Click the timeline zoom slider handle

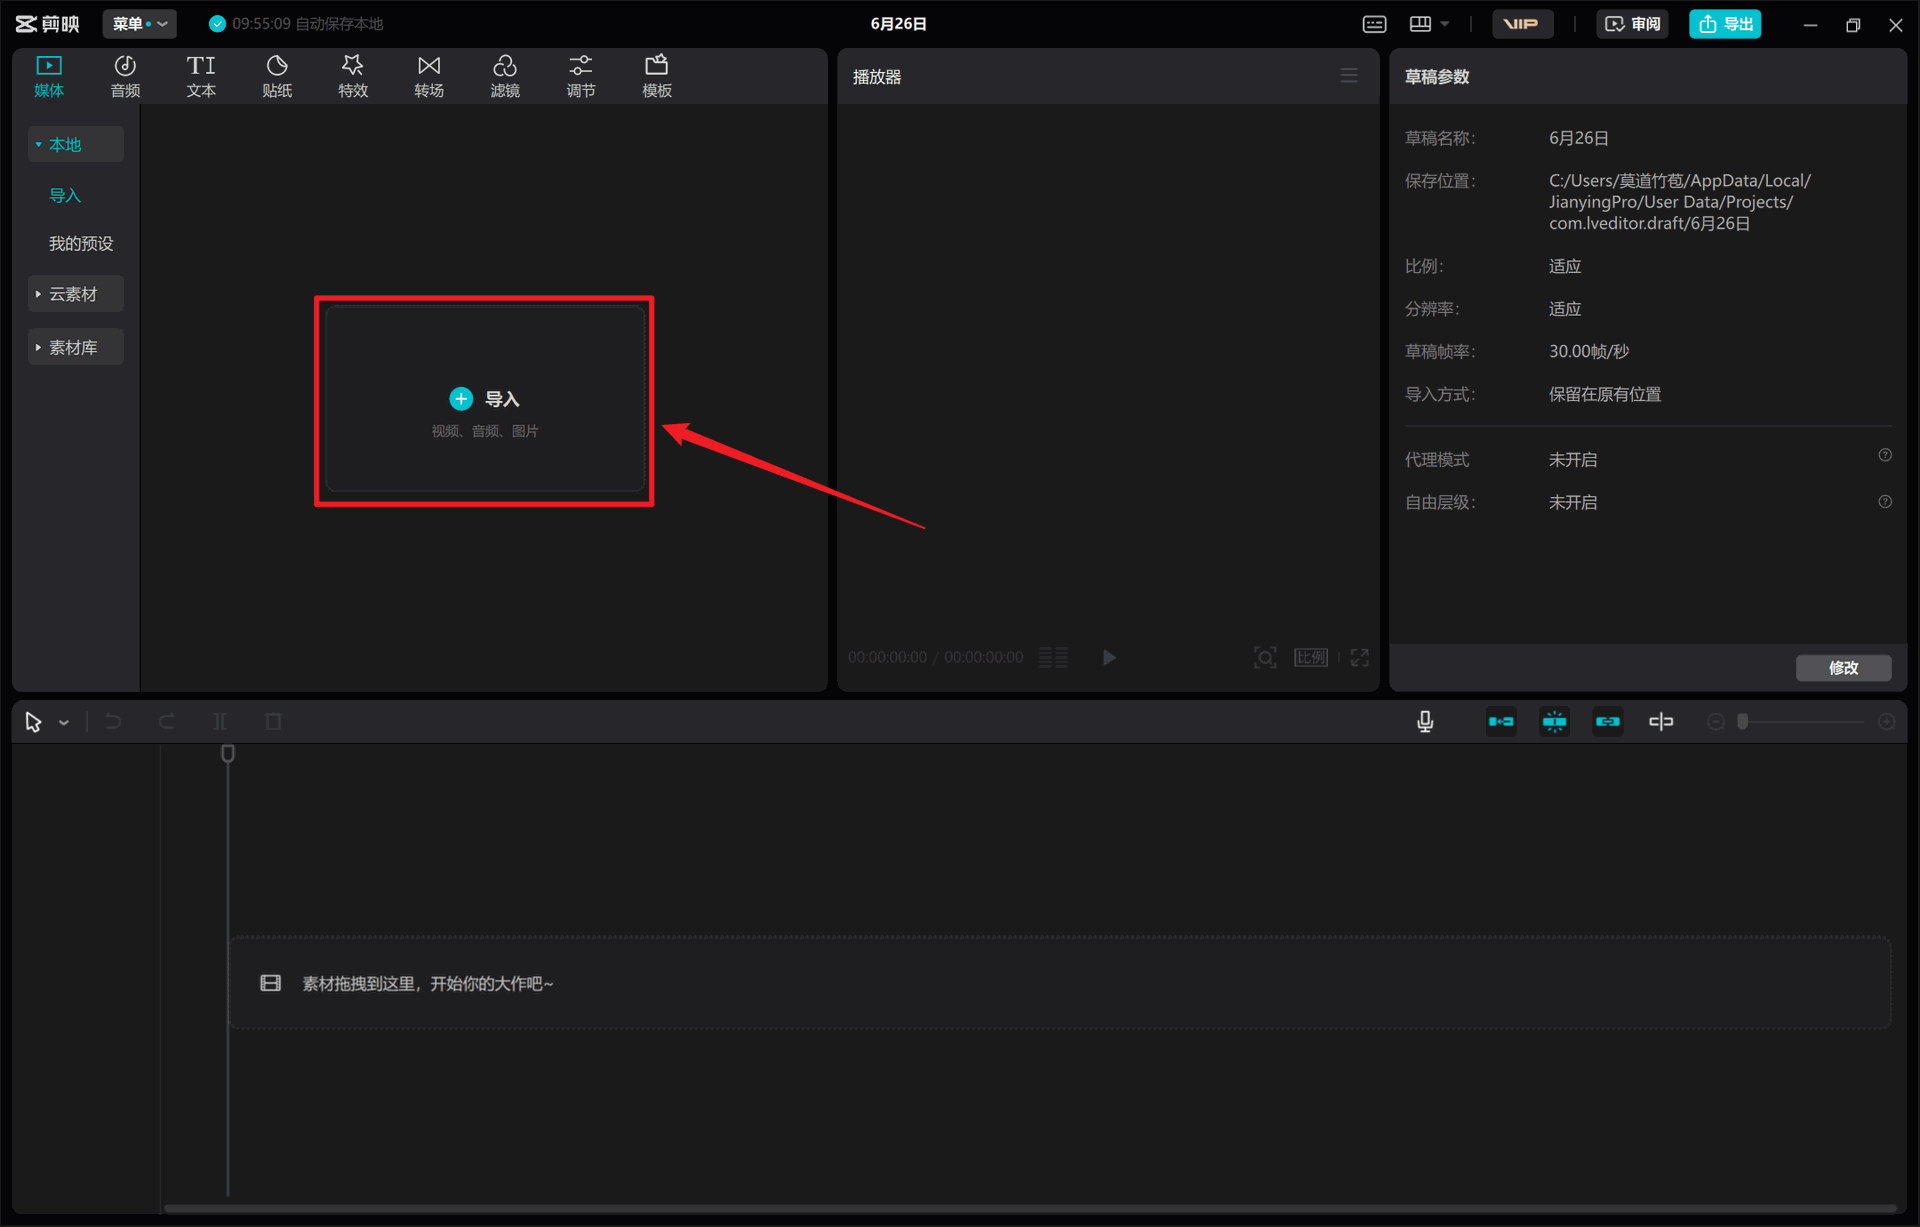tap(1743, 721)
